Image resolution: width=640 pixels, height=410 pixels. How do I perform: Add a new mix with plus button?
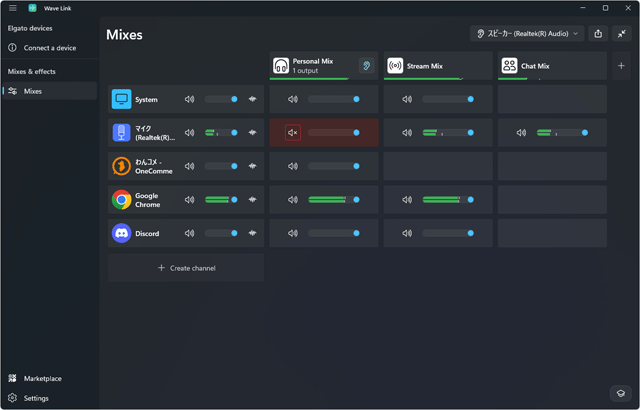621,66
